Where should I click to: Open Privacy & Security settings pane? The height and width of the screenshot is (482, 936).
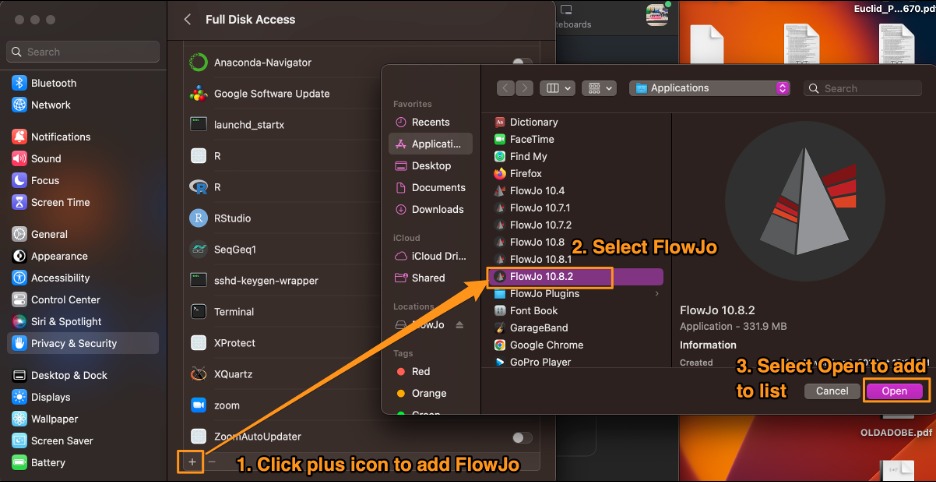pos(74,343)
